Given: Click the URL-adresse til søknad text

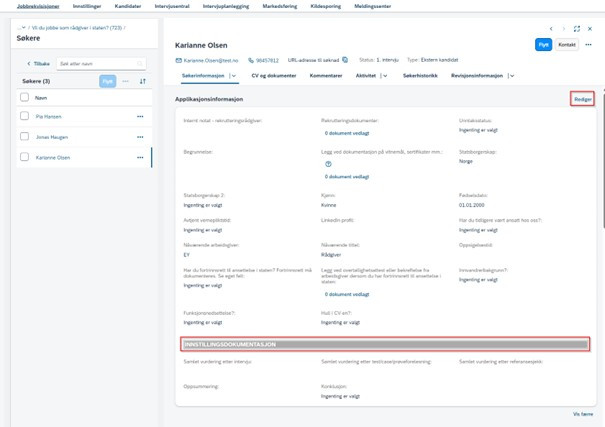Looking at the screenshot, I should [x=313, y=60].
